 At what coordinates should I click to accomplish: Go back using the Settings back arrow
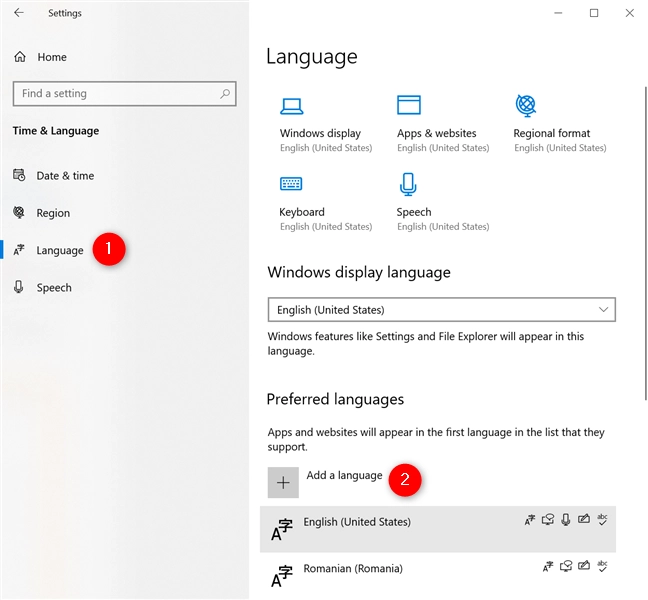pos(19,13)
